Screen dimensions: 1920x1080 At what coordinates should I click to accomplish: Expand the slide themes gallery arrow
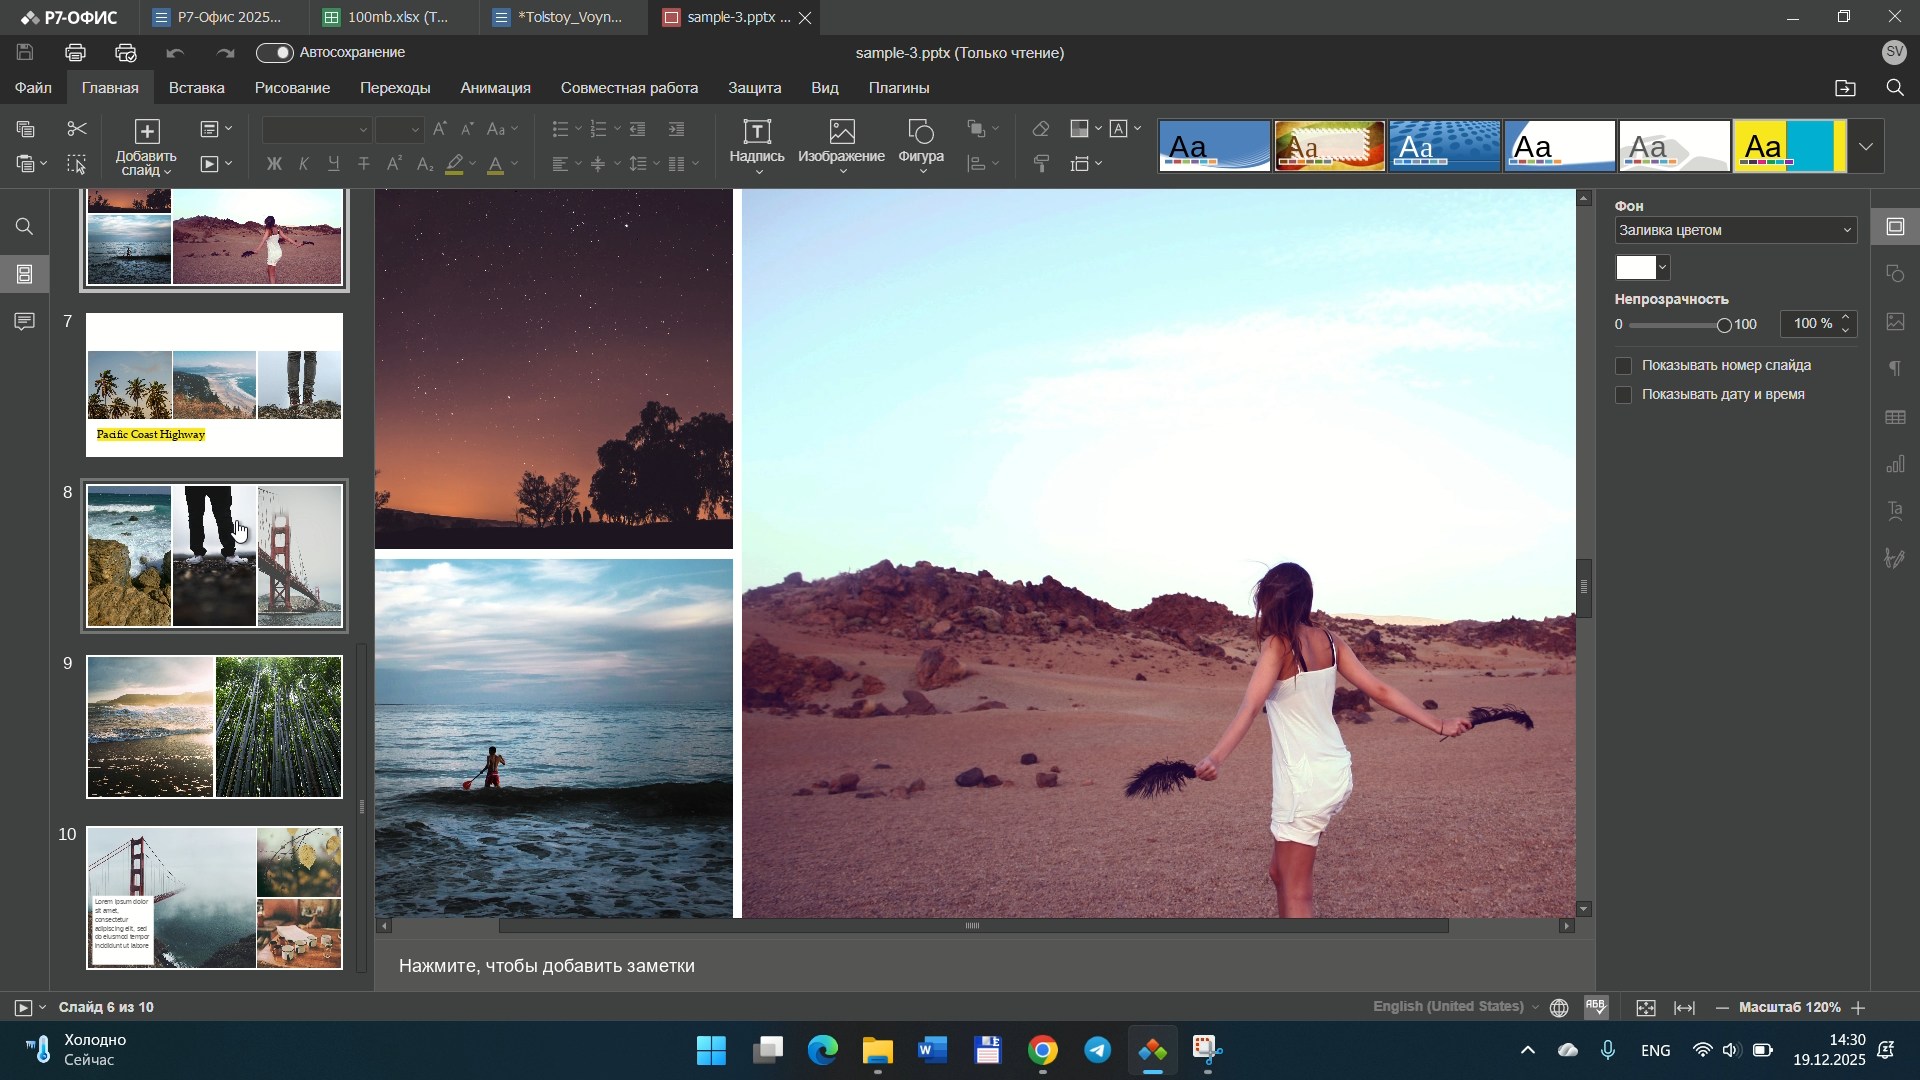(x=1867, y=147)
